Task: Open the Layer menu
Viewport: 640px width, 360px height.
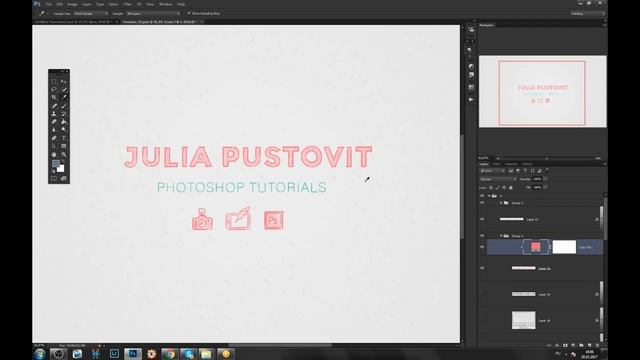Action: pos(87,4)
